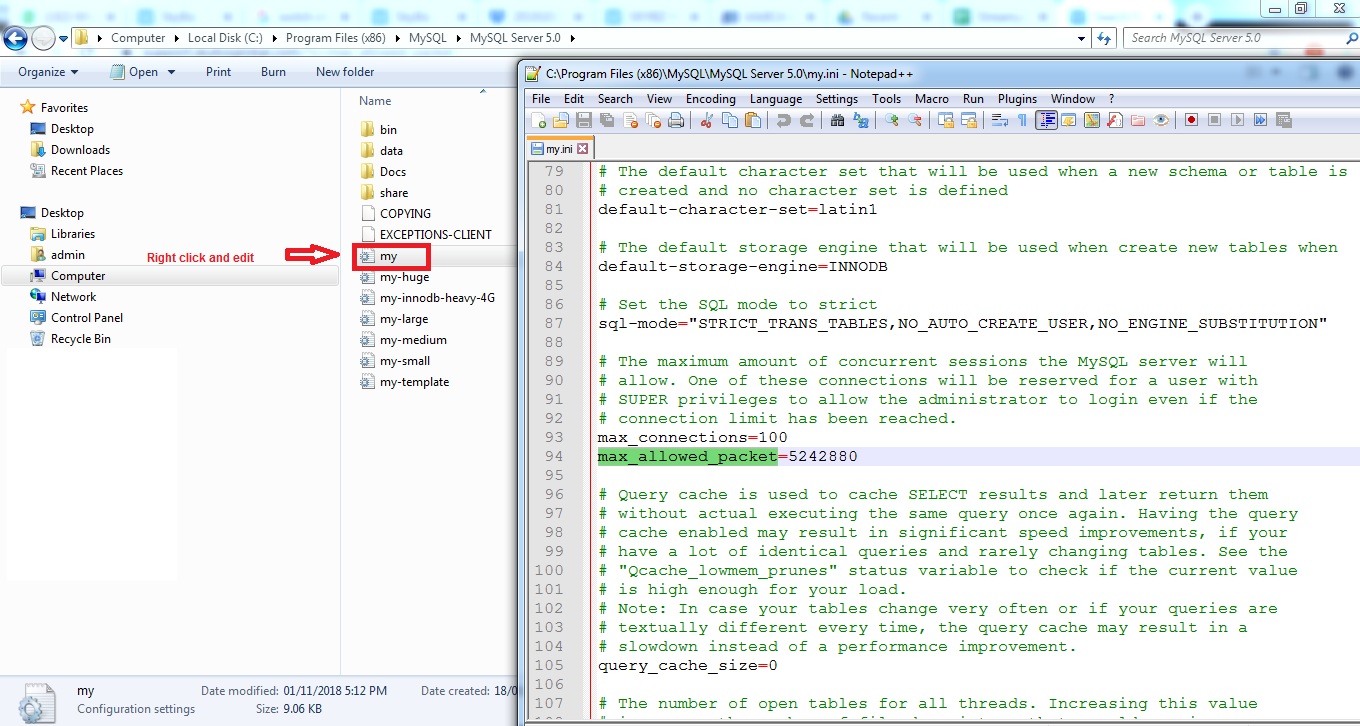1360x726 pixels.
Task: Click the New folder button
Action: point(345,72)
